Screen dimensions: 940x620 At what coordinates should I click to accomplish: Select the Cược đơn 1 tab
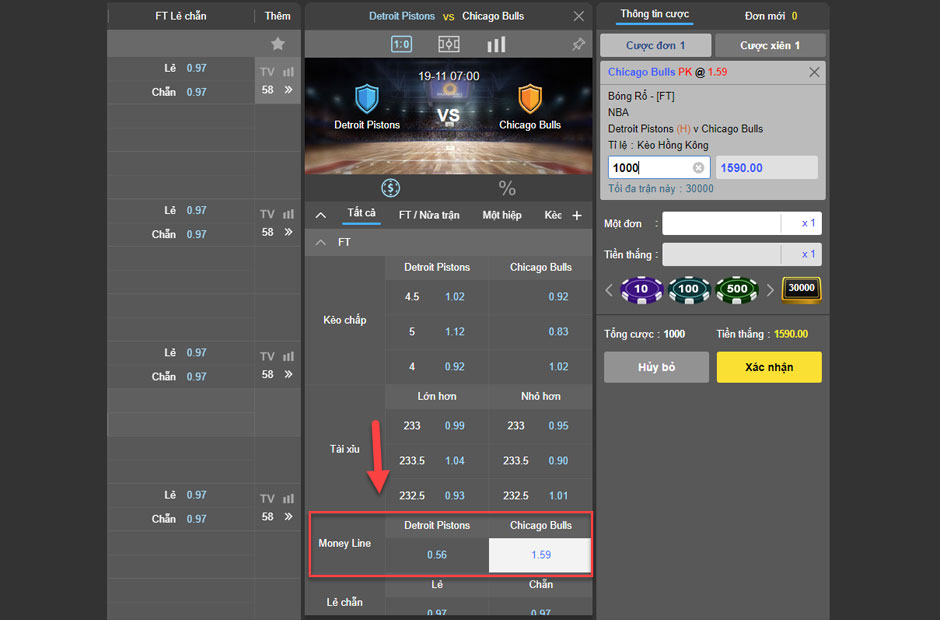tap(656, 46)
